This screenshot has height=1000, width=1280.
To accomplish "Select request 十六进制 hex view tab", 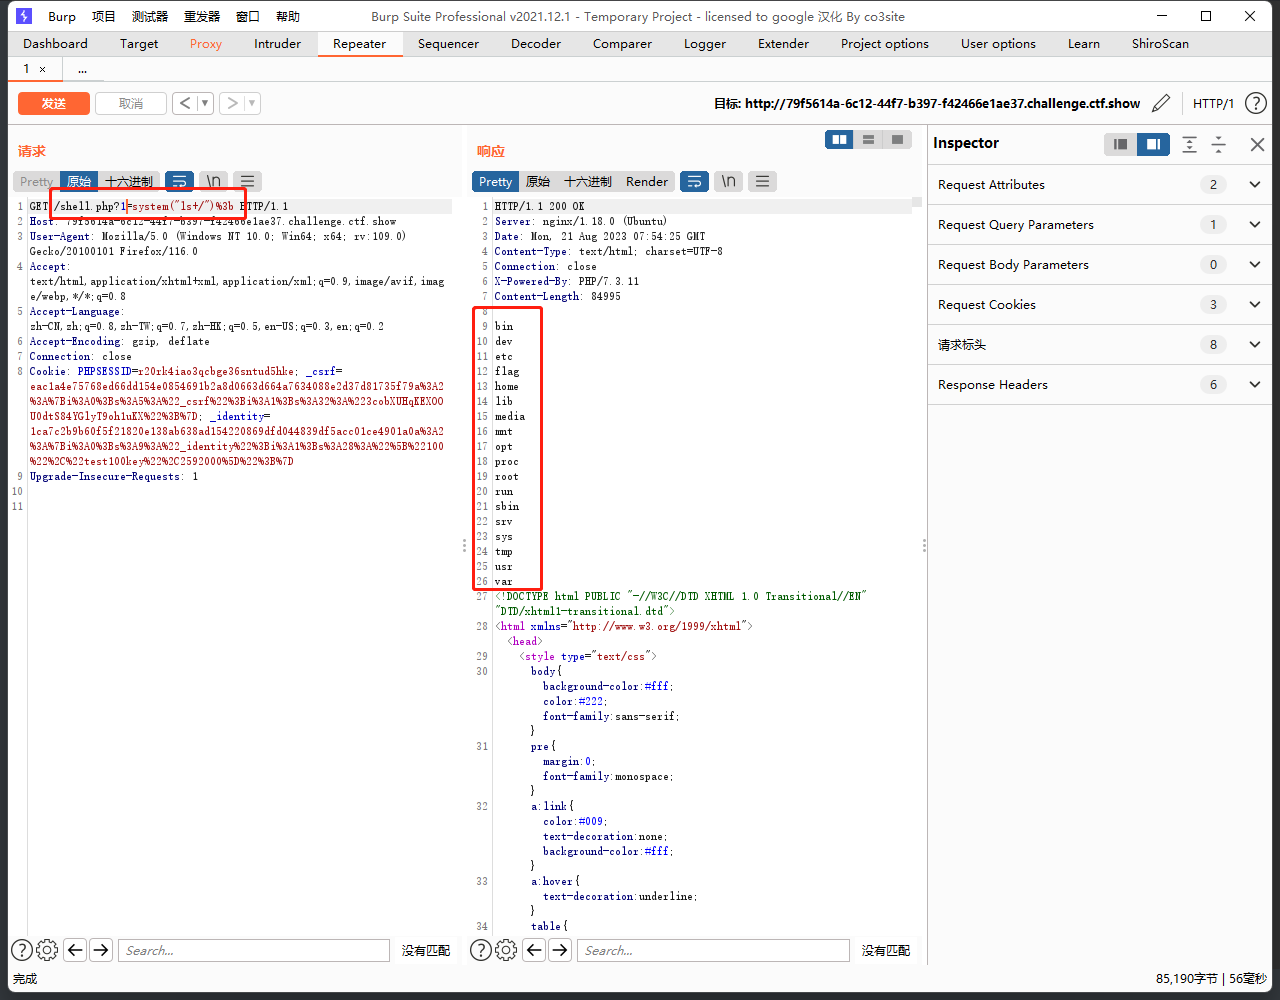I will point(129,181).
